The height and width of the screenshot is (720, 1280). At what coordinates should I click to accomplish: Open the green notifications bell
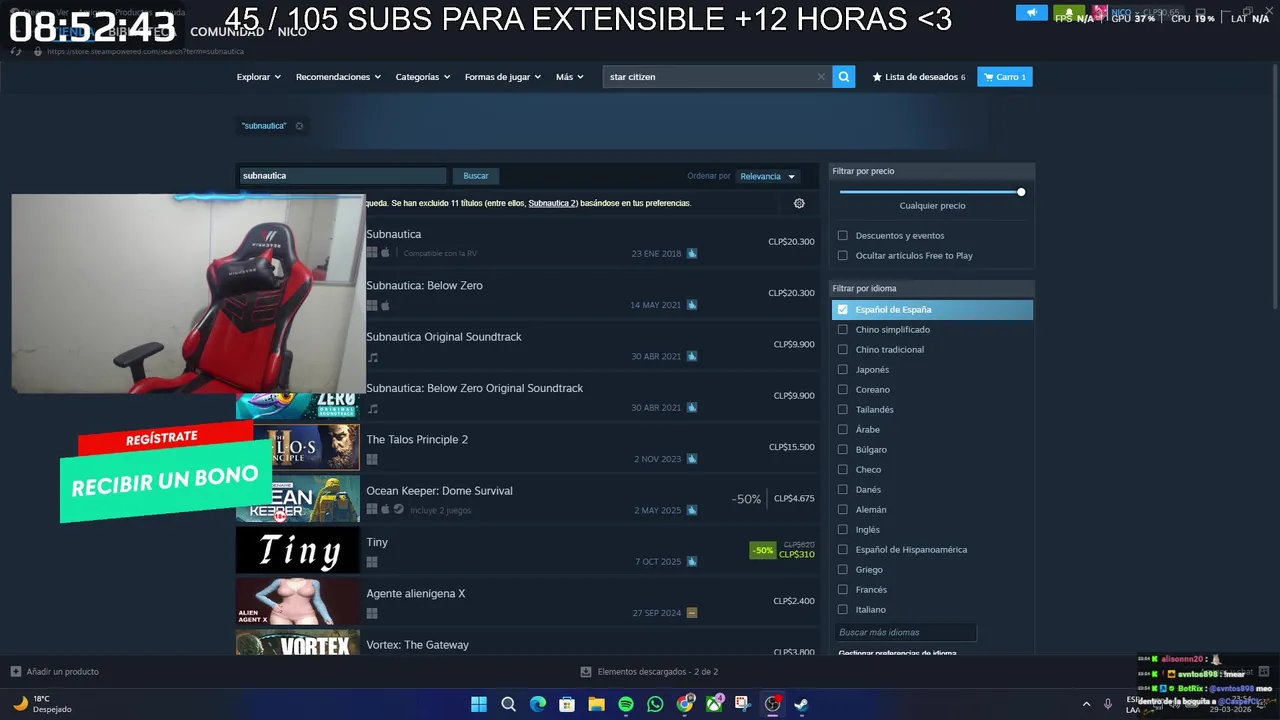[1068, 13]
